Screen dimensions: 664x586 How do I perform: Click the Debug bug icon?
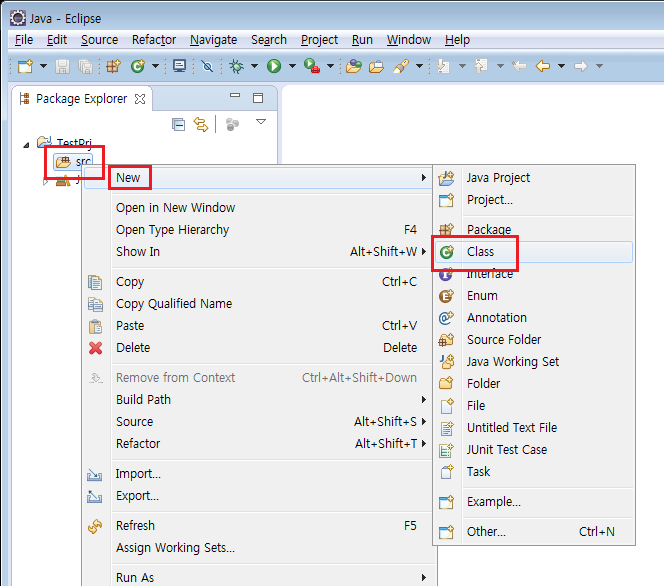236,66
